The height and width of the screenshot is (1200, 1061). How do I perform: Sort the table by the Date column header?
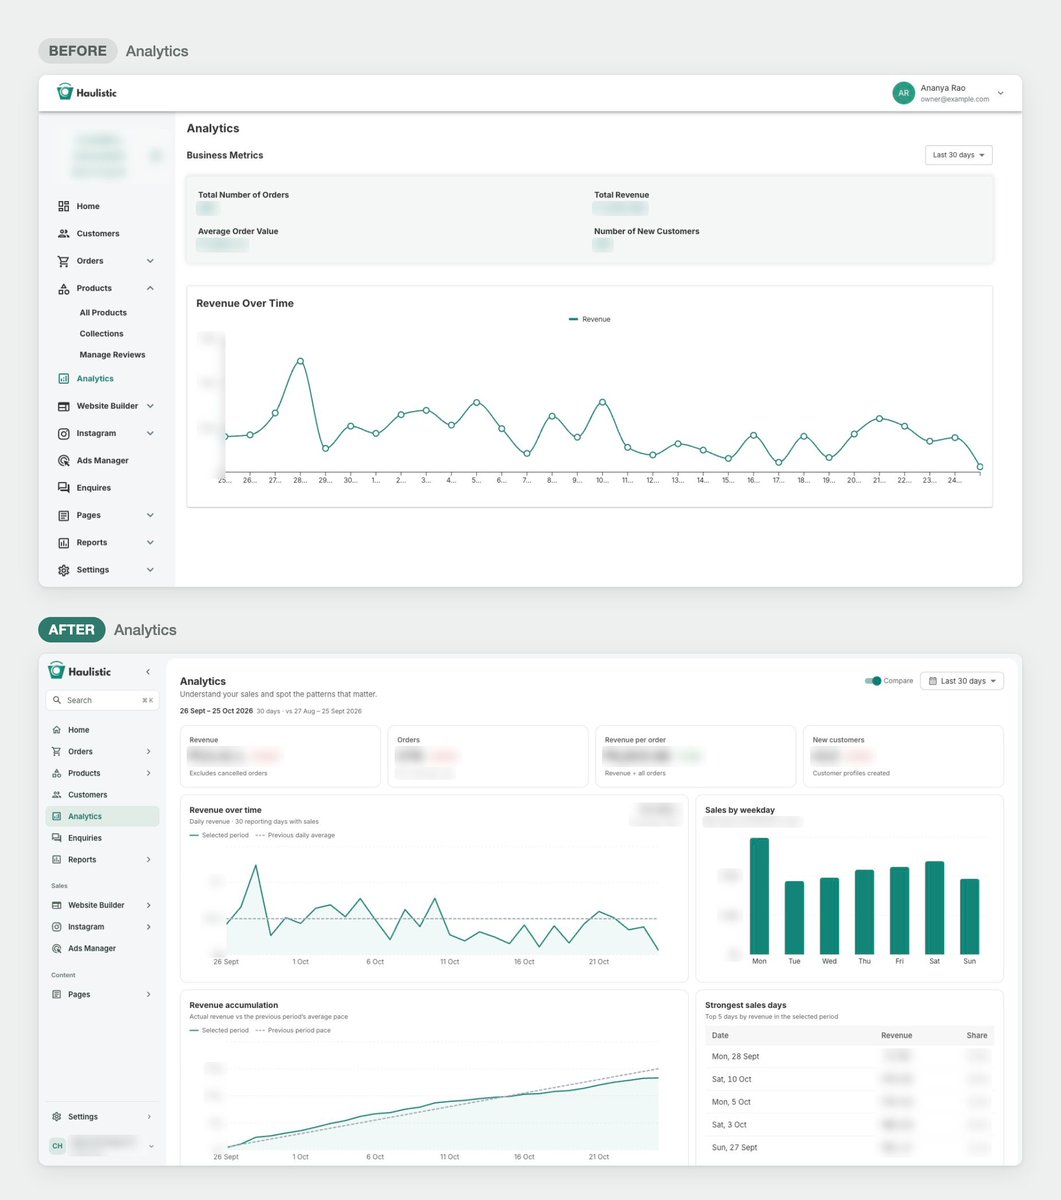pos(720,1036)
